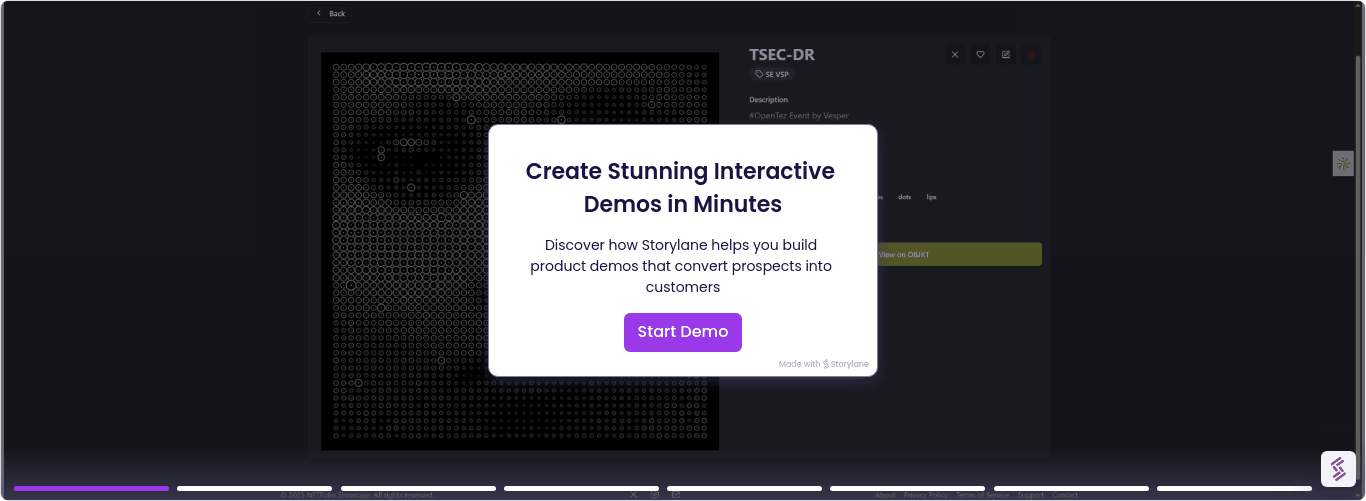Click the Storylane logo widget in the corner
This screenshot has width=1366, height=501.
[x=1338, y=469]
